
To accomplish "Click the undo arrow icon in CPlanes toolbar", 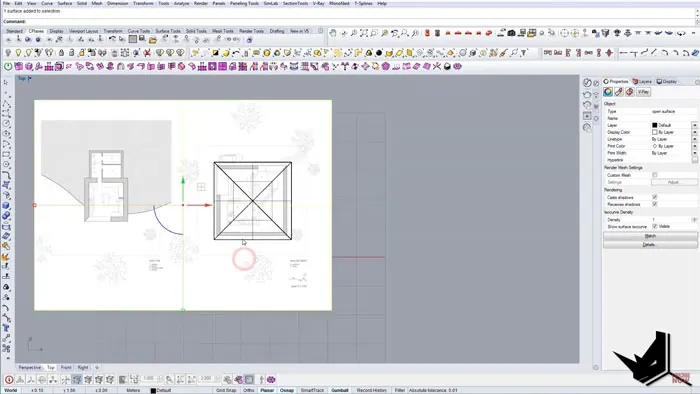I will click(x=112, y=40).
